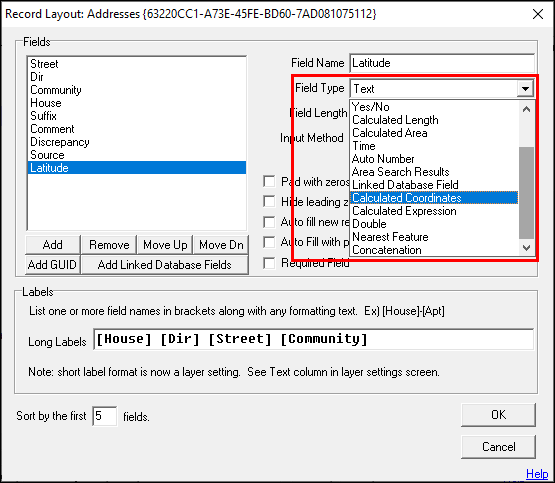Open the Help link
555x483 pixels.
pos(537,473)
